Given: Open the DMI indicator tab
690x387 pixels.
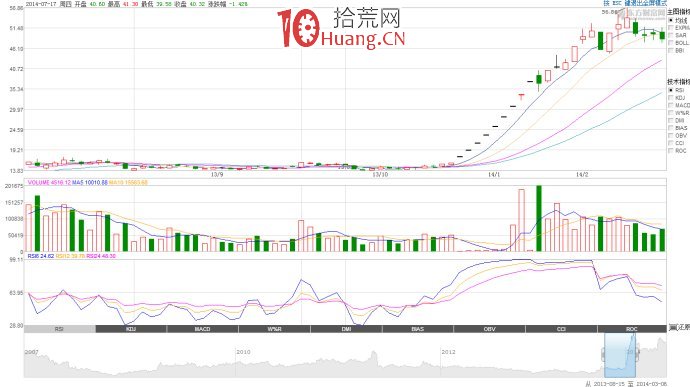Looking at the screenshot, I should coord(346,329).
